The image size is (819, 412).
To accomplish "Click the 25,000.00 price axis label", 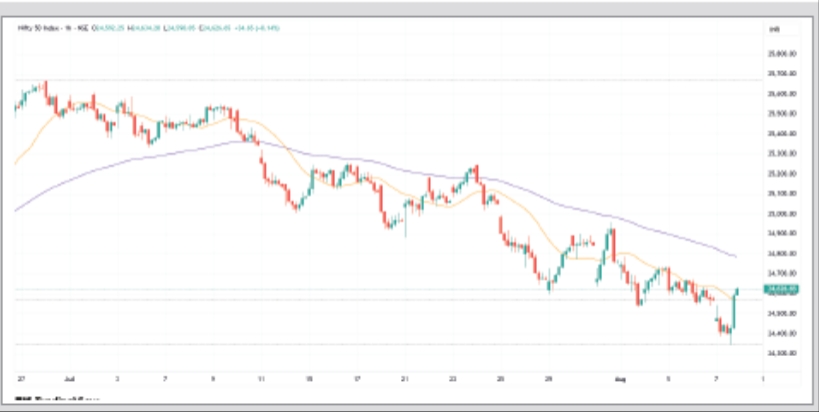I will [779, 213].
